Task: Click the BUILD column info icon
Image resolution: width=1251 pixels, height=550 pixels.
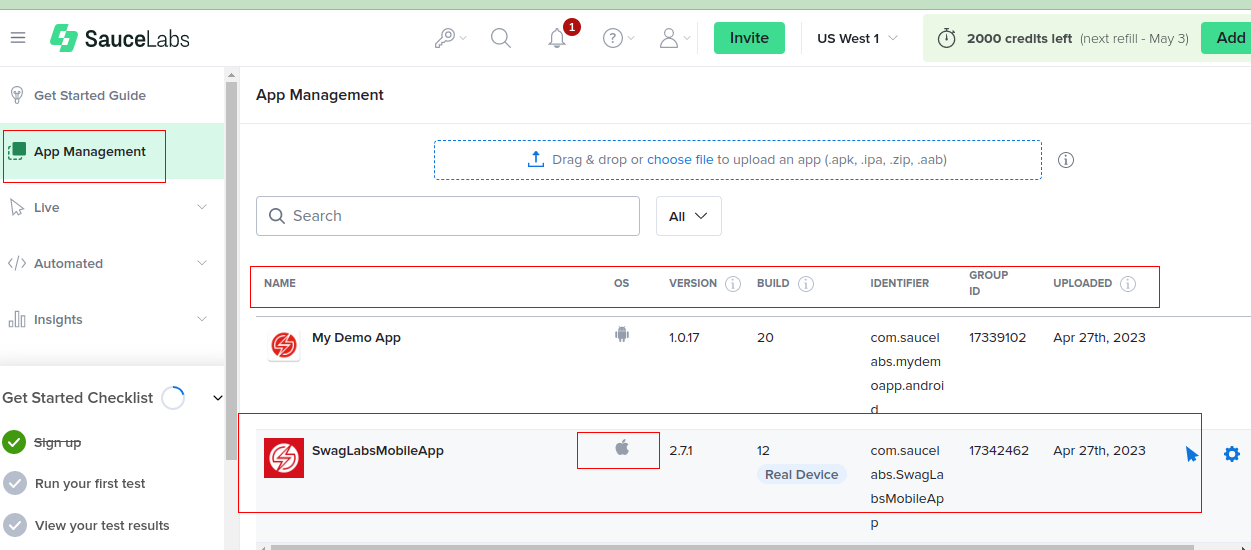Action: [806, 284]
